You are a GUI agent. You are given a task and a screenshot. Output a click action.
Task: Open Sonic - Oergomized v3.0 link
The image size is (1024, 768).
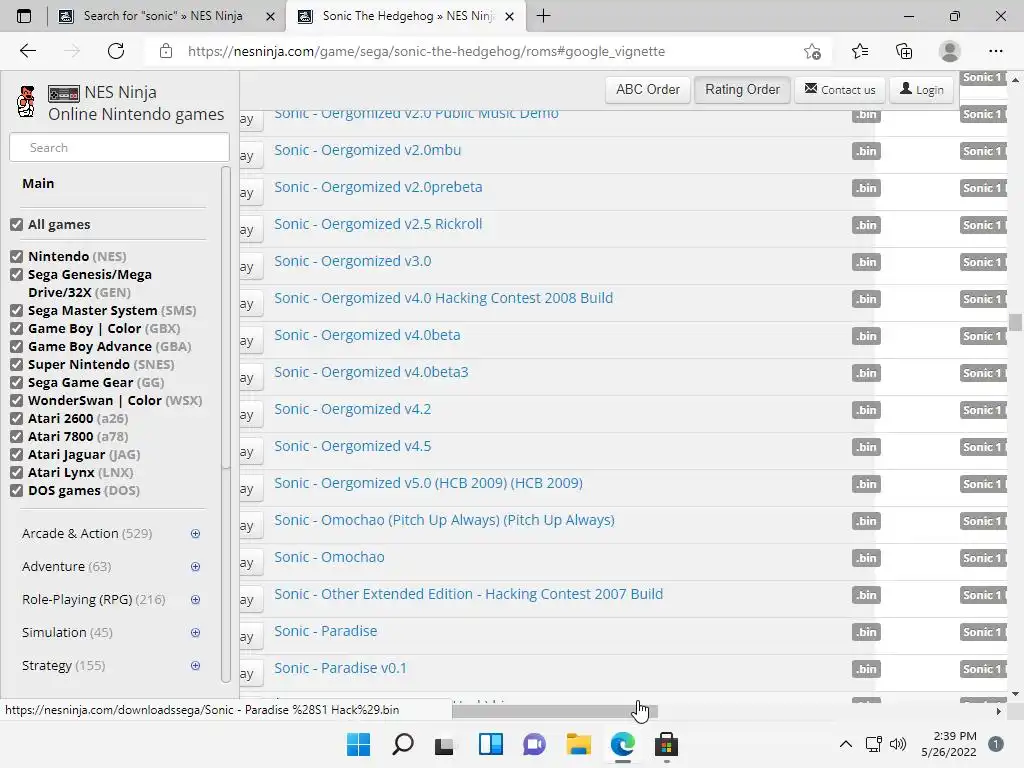(x=353, y=261)
